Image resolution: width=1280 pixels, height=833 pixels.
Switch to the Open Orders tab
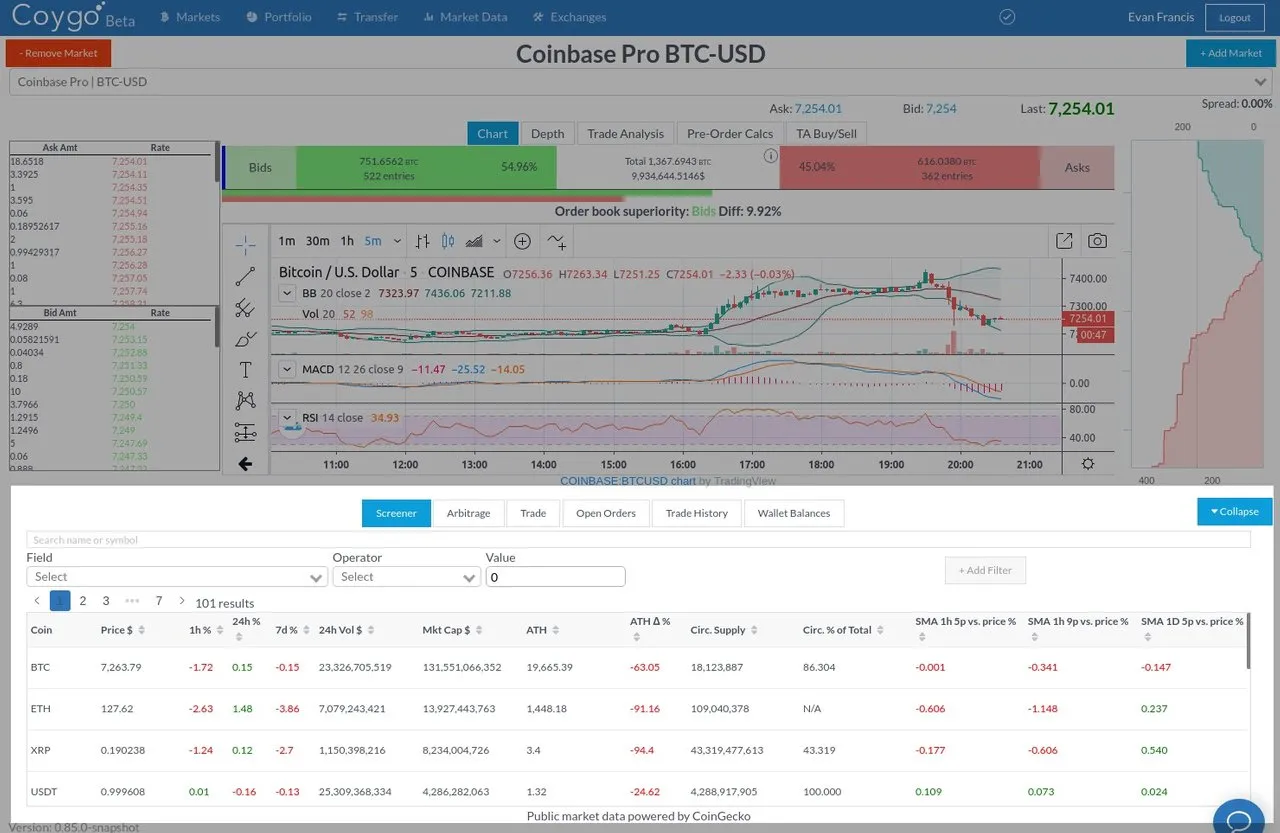coord(606,513)
